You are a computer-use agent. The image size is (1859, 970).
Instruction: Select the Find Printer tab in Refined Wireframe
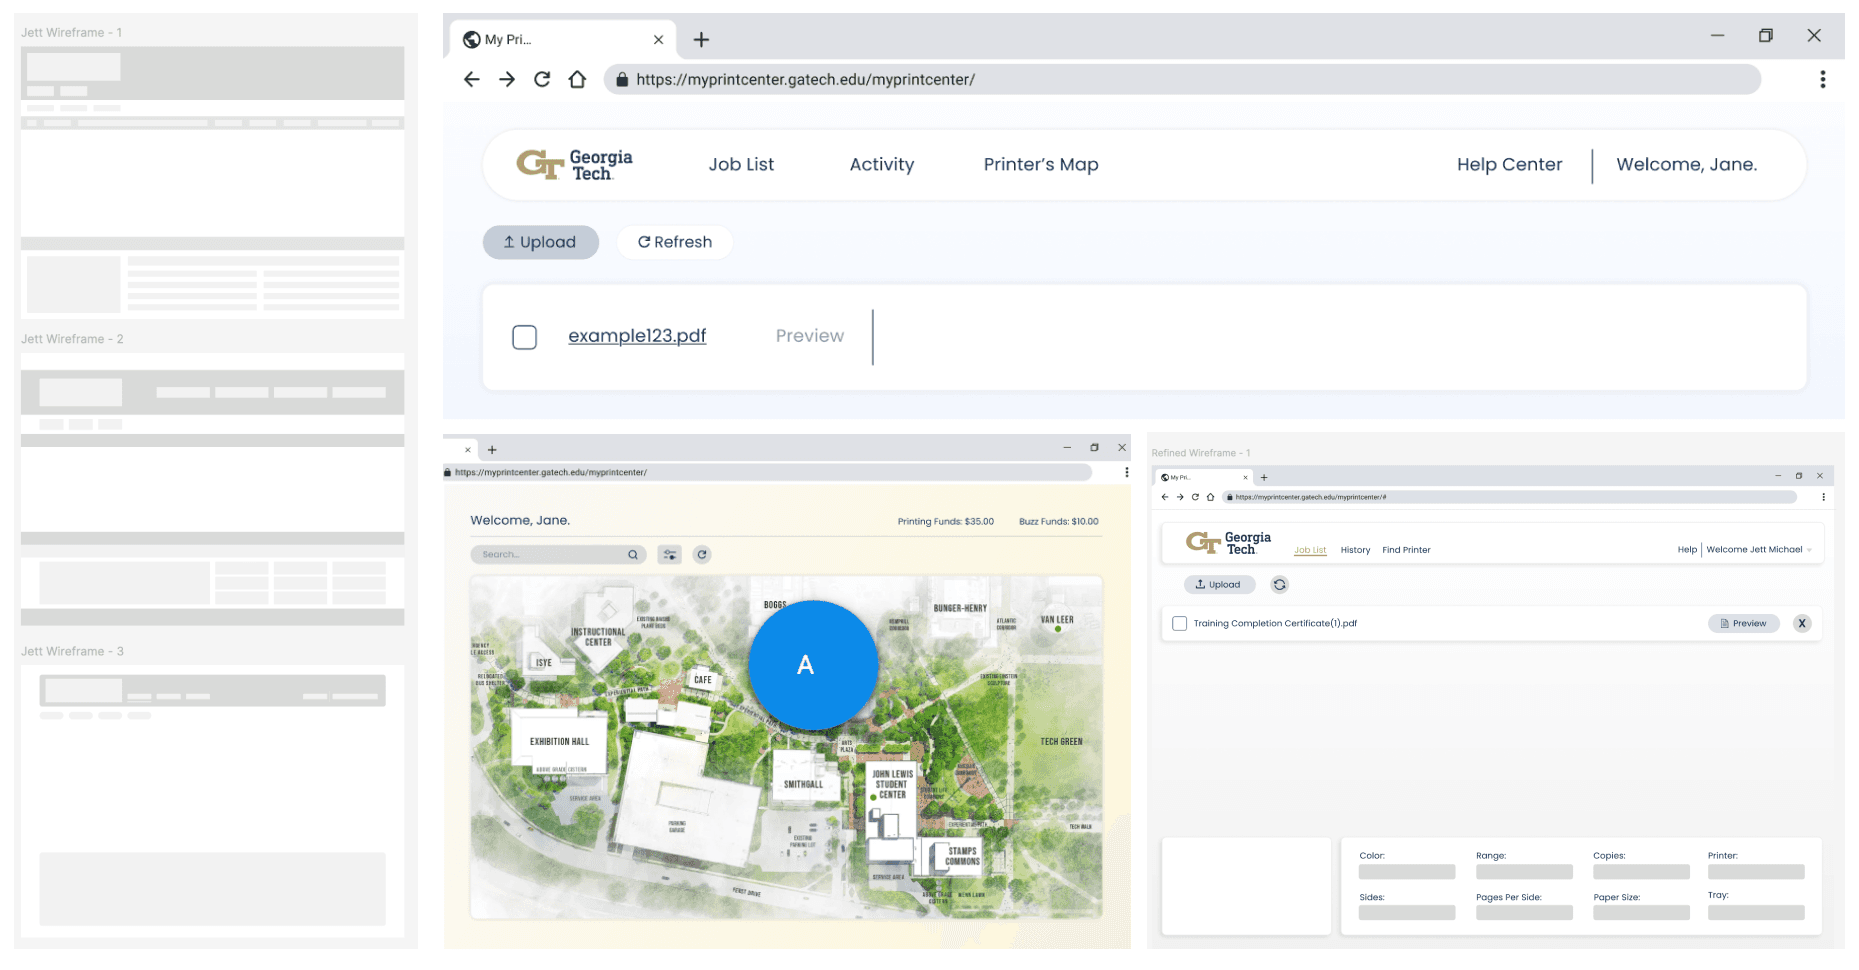[x=1406, y=550]
